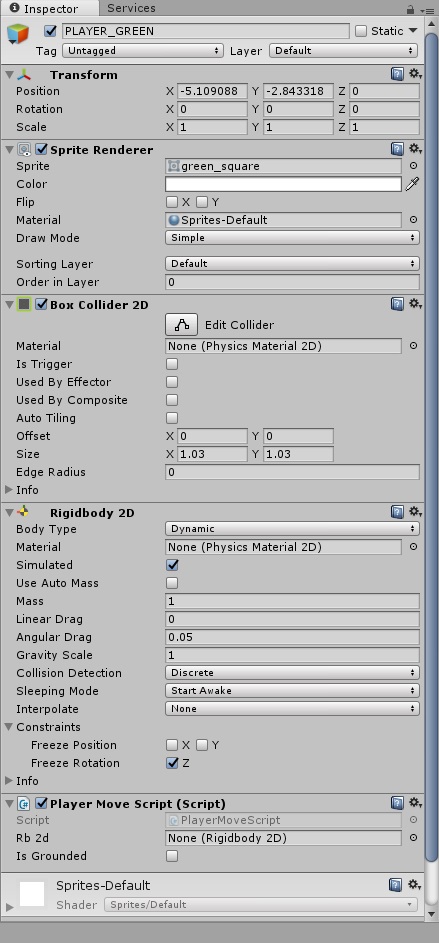
Task: Click the Sprites-Default material preview thumbnail
Action: 32,894
